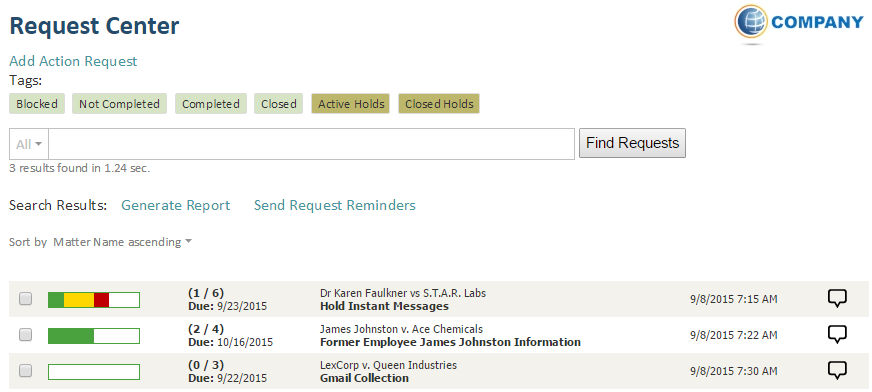The height and width of the screenshot is (392, 872).
Task: Open Add Action Request link
Action: coord(73,61)
